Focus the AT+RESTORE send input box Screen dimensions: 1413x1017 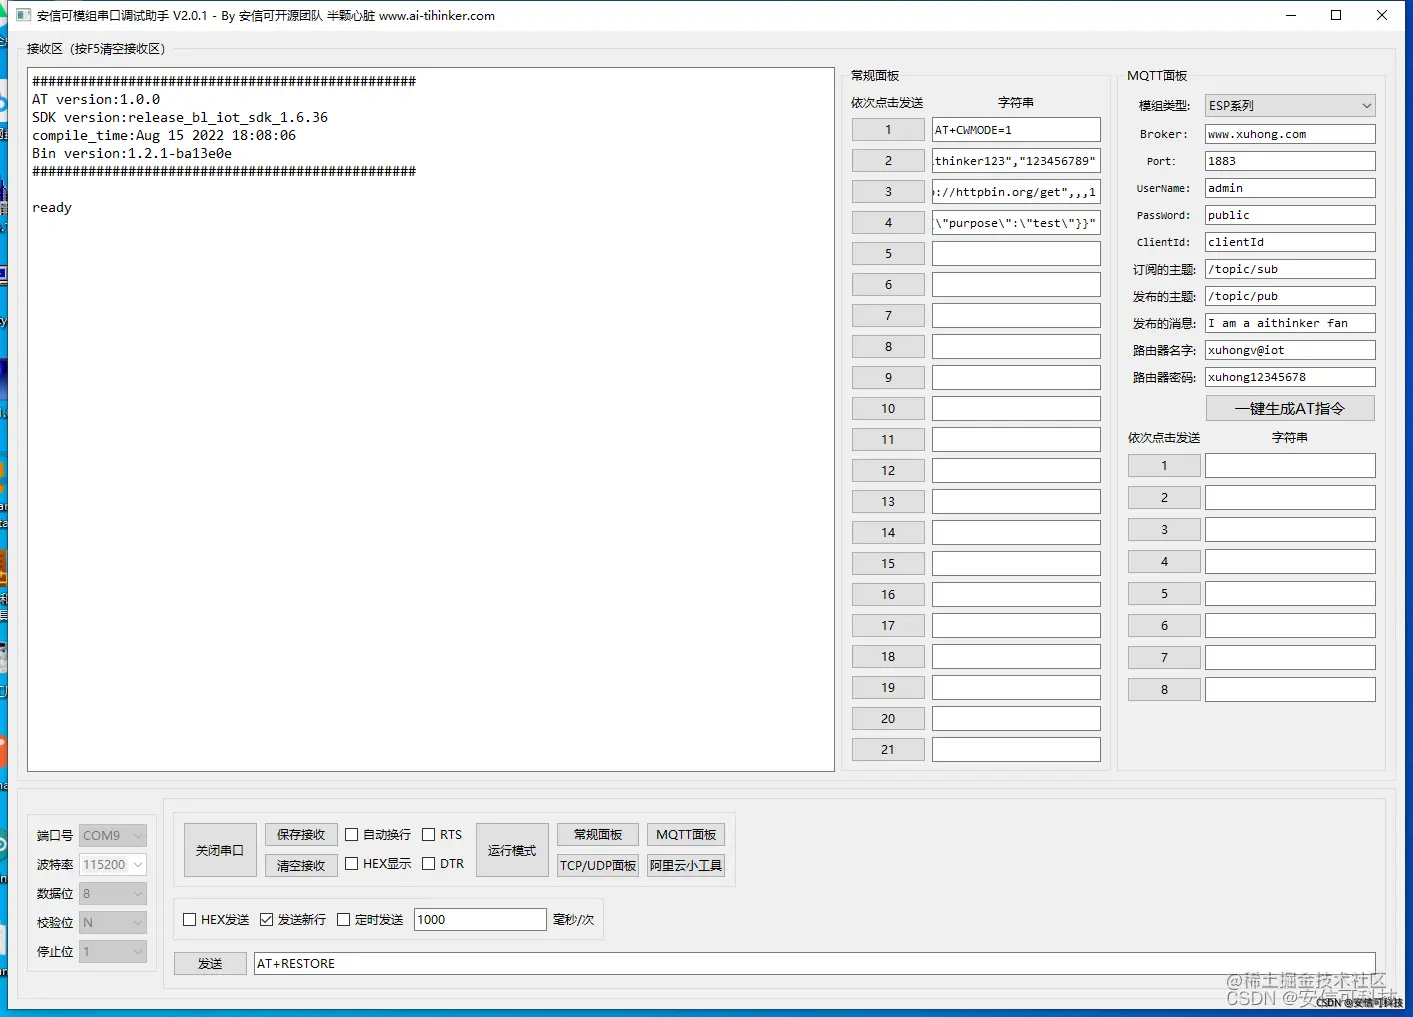(x=814, y=964)
